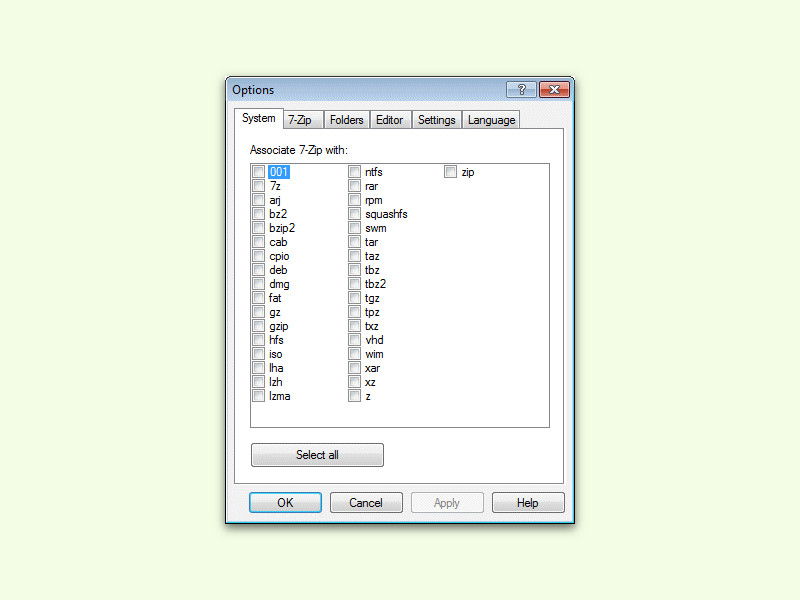
Task: Check the txz checkbox
Action: tap(355, 326)
